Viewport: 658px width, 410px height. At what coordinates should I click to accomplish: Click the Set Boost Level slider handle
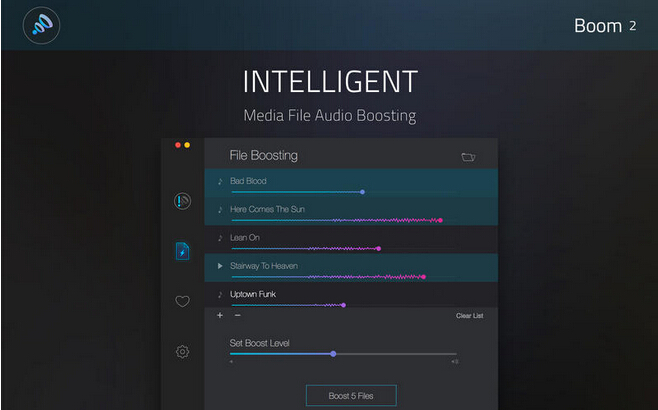pos(333,353)
